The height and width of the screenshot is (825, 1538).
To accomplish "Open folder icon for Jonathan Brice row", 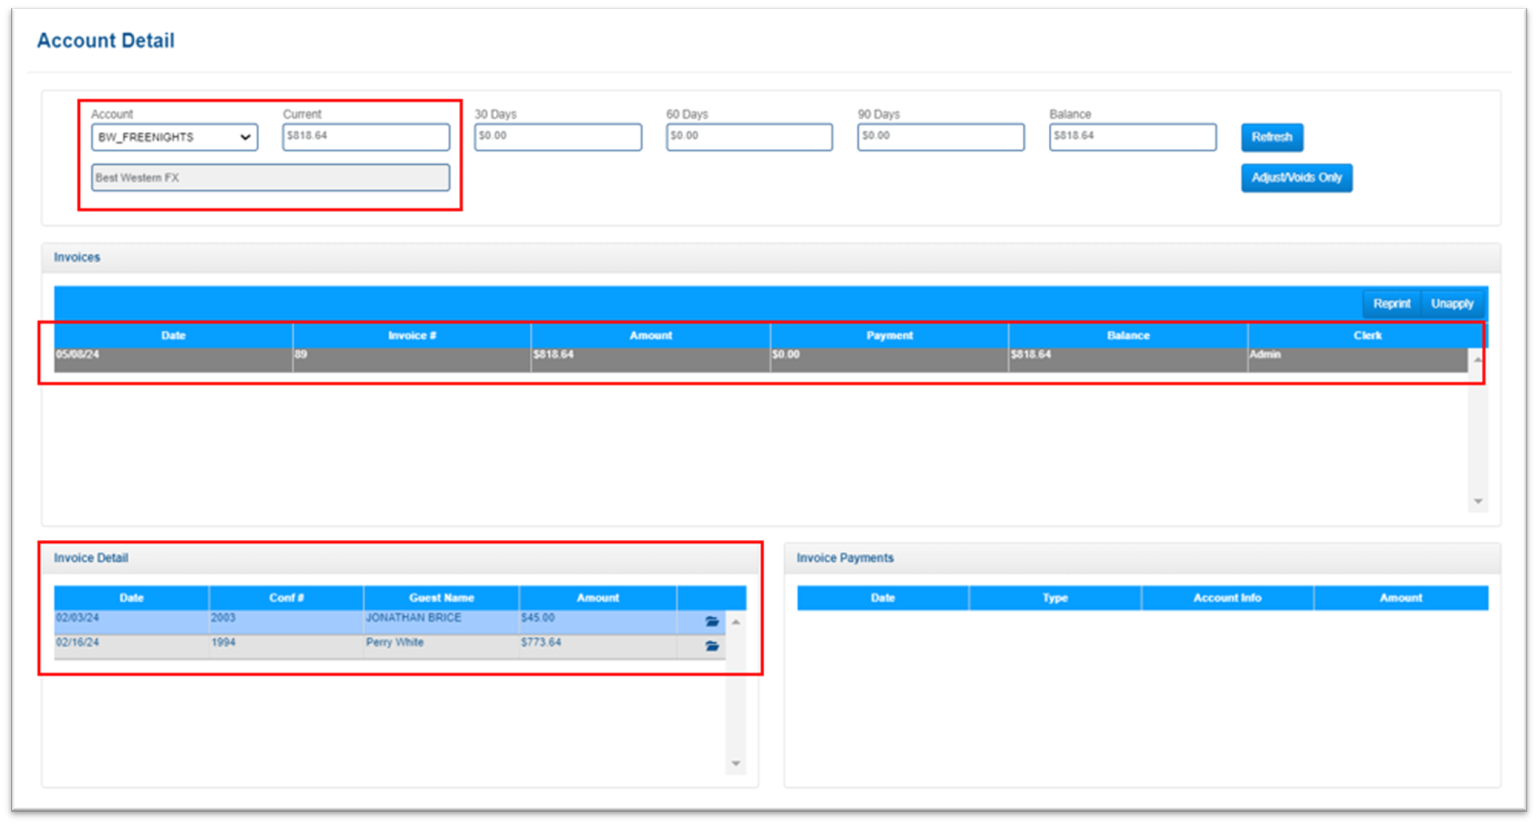I will pos(711,621).
